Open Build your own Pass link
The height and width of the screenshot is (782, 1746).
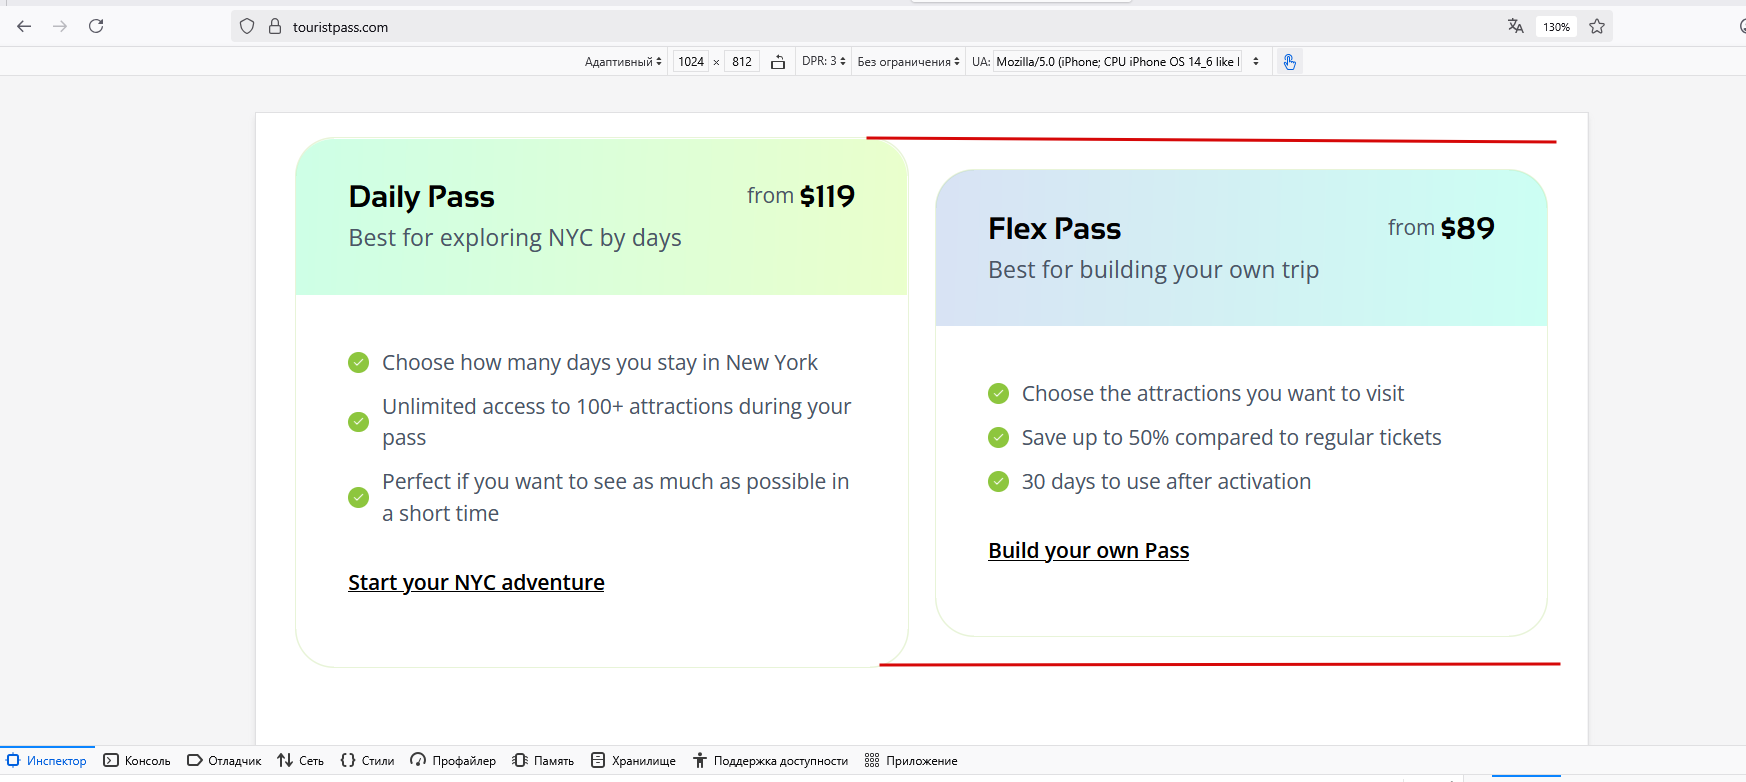point(1089,551)
